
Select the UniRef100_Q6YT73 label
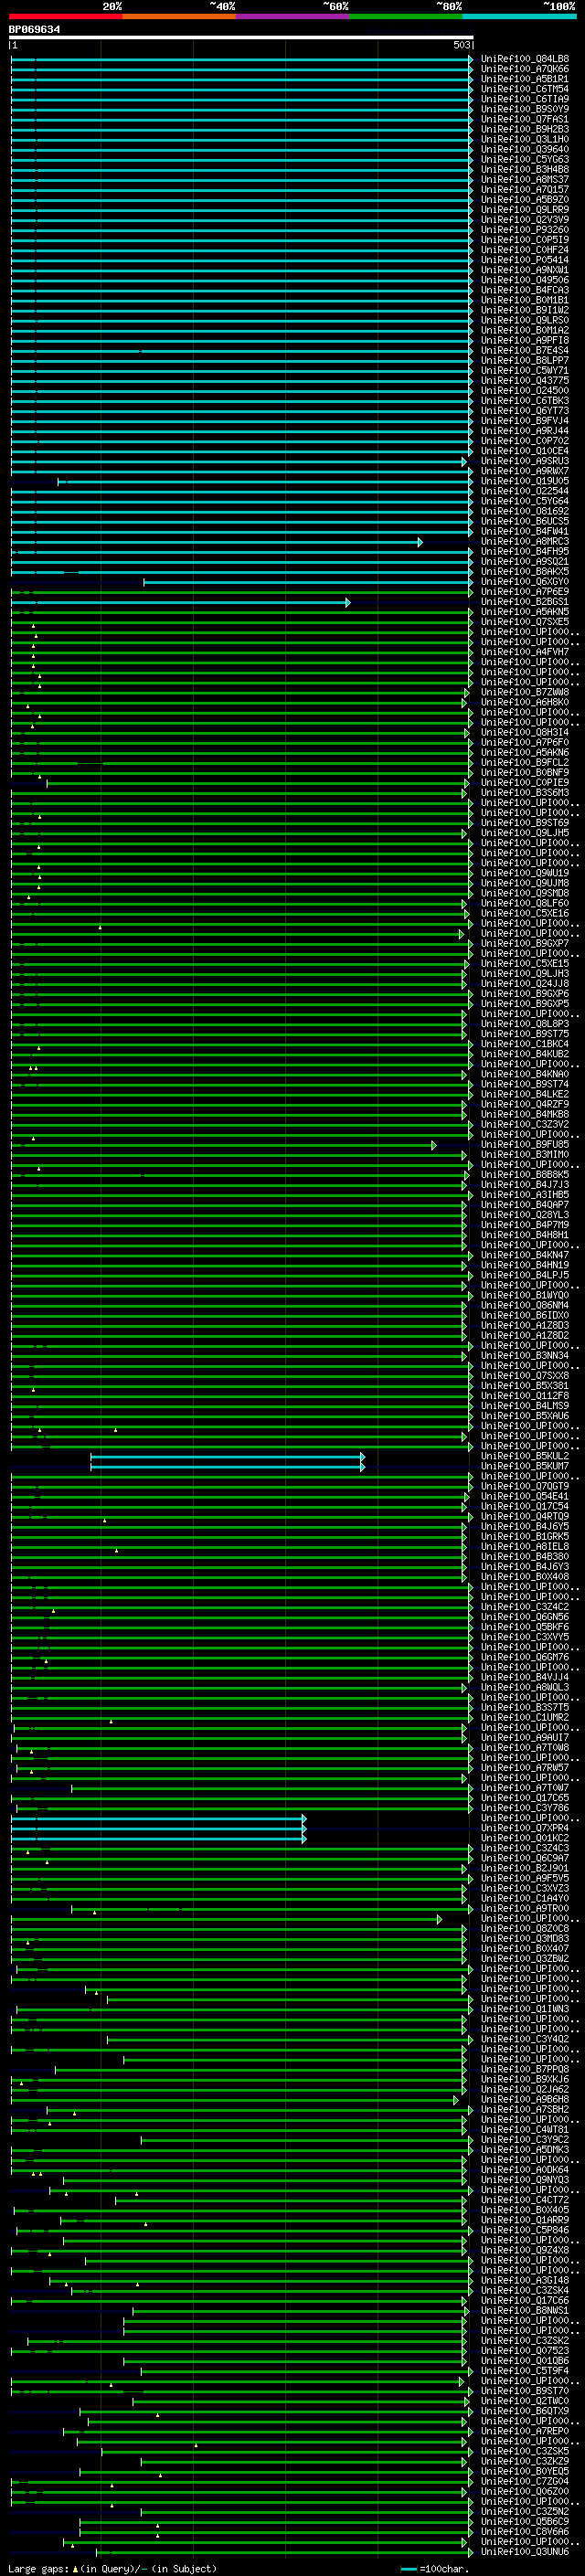[x=525, y=411]
